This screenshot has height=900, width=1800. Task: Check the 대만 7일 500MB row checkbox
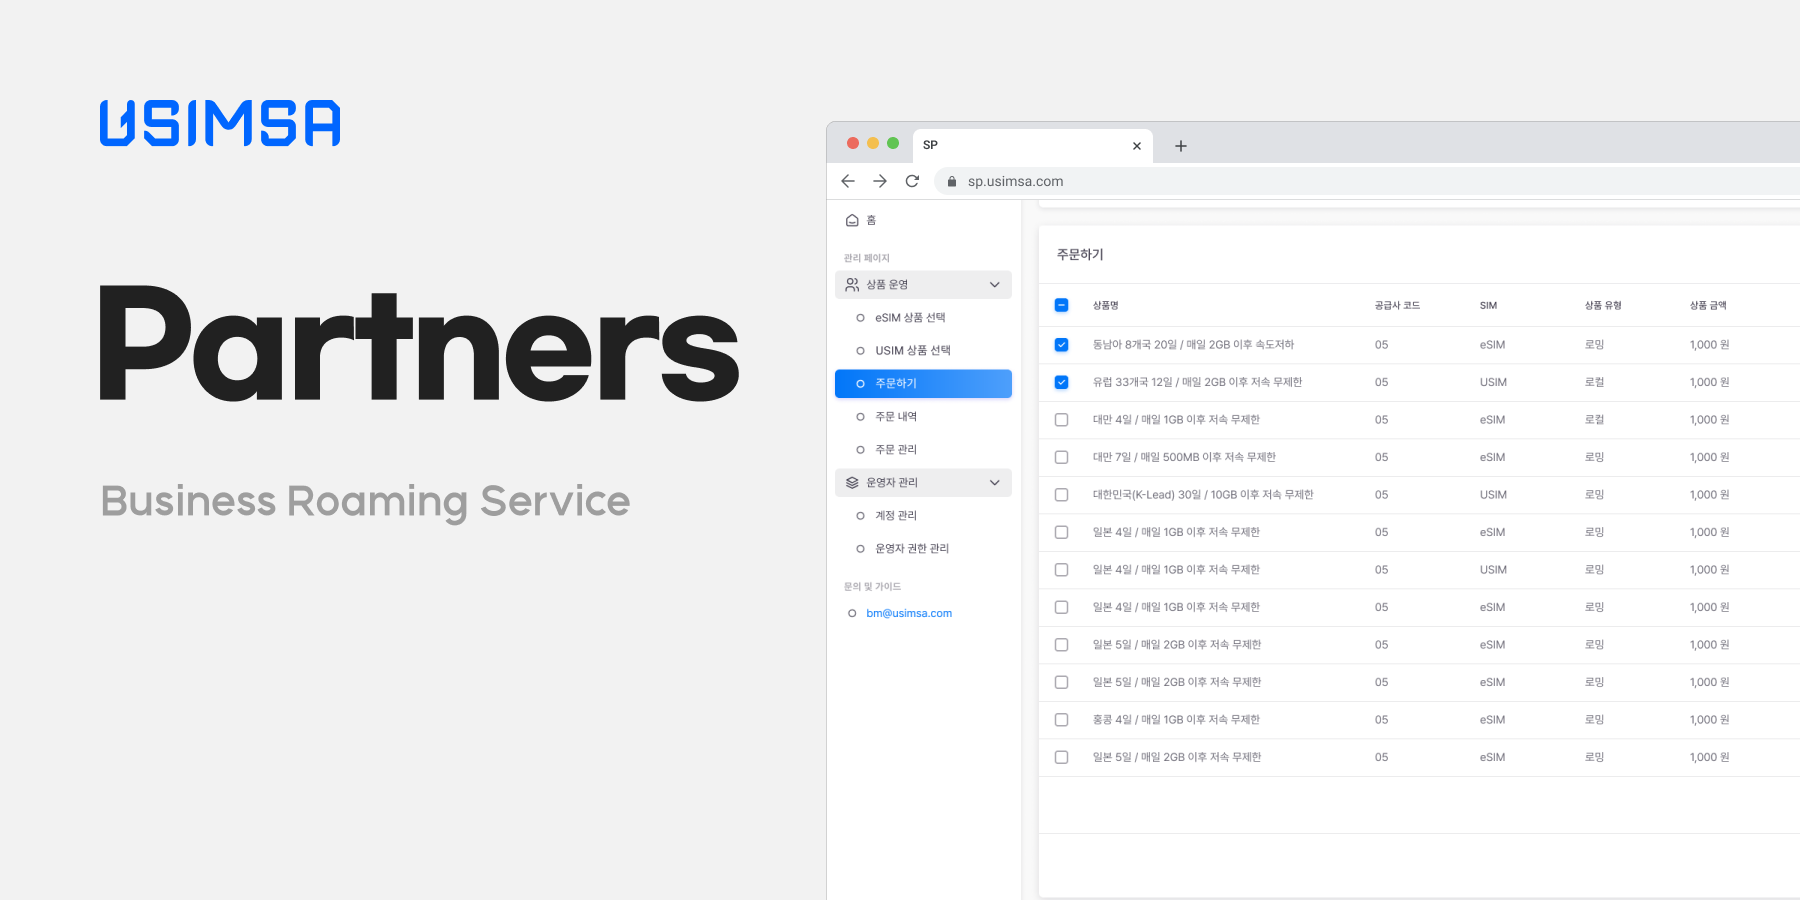(1062, 457)
